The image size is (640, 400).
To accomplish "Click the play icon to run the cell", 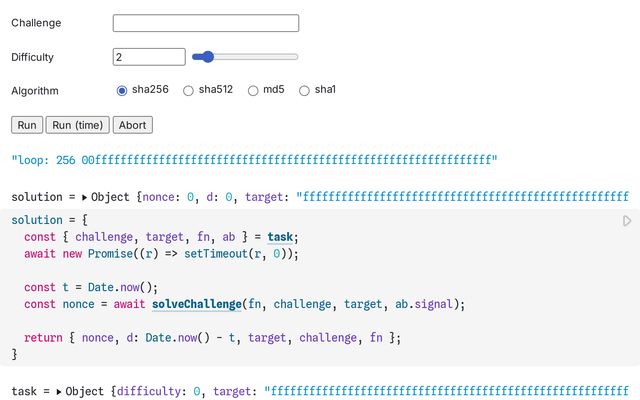I will pos(627,220).
